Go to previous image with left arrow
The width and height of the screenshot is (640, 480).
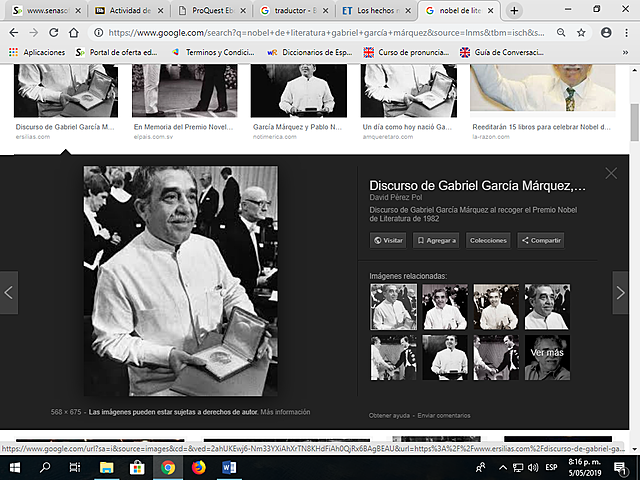[9, 293]
